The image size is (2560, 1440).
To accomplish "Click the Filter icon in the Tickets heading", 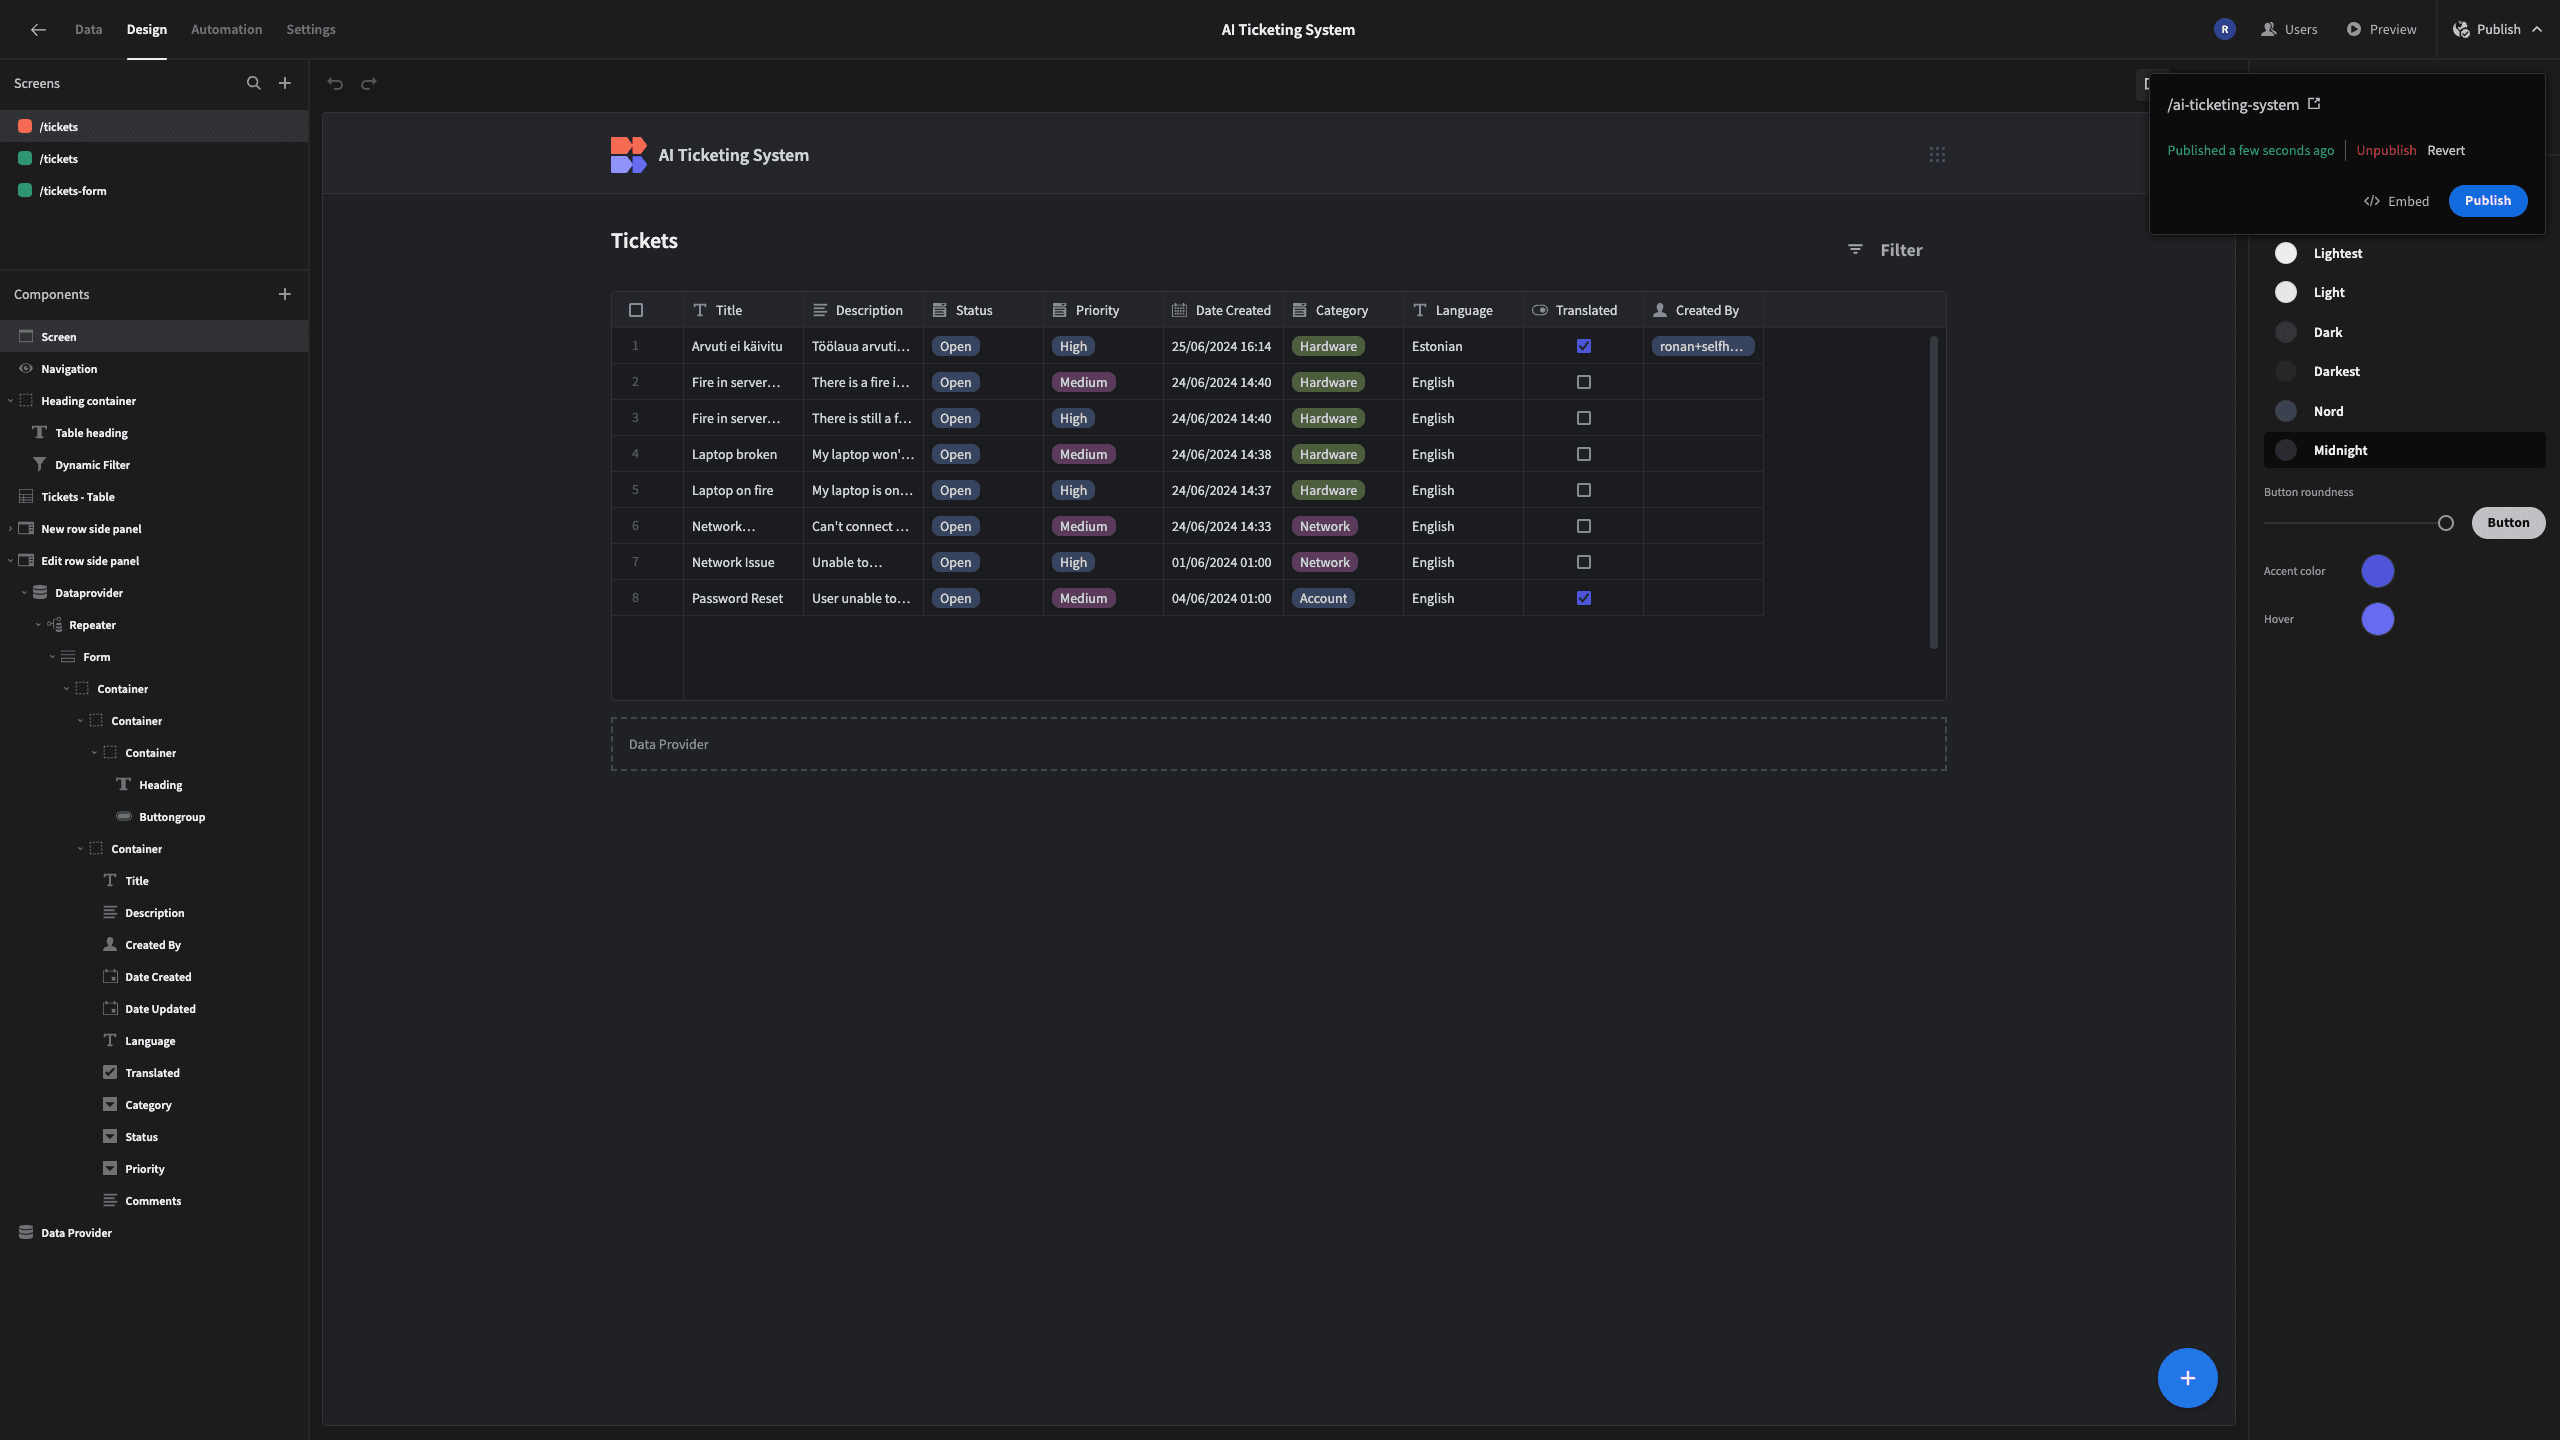I will 1855,249.
